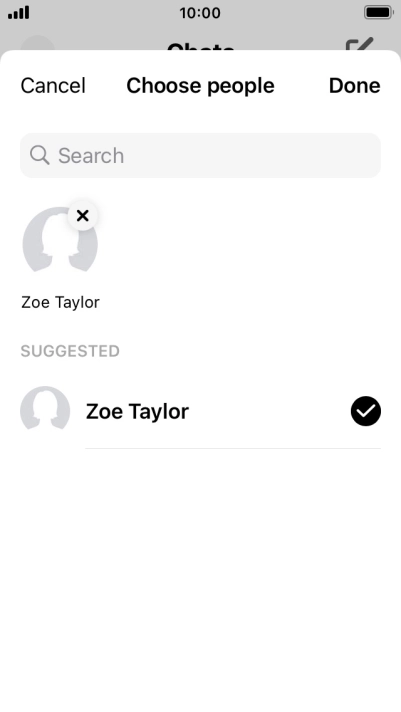Click the magnifying glass search icon

(40, 155)
